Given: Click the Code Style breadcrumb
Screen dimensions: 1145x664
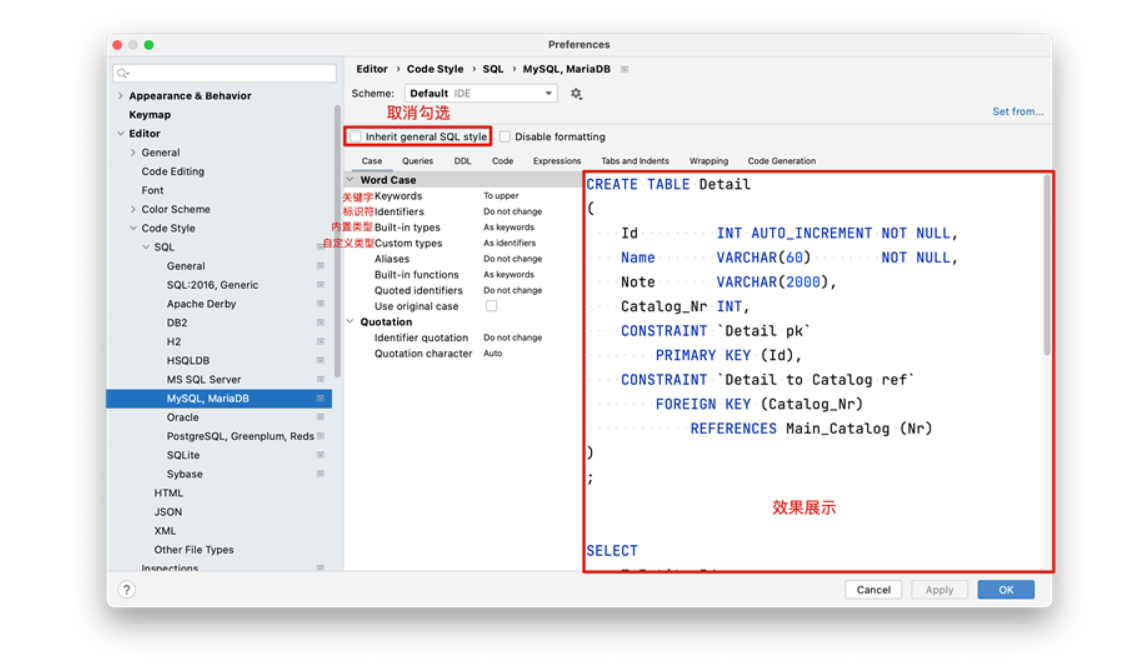Looking at the screenshot, I should 435,69.
